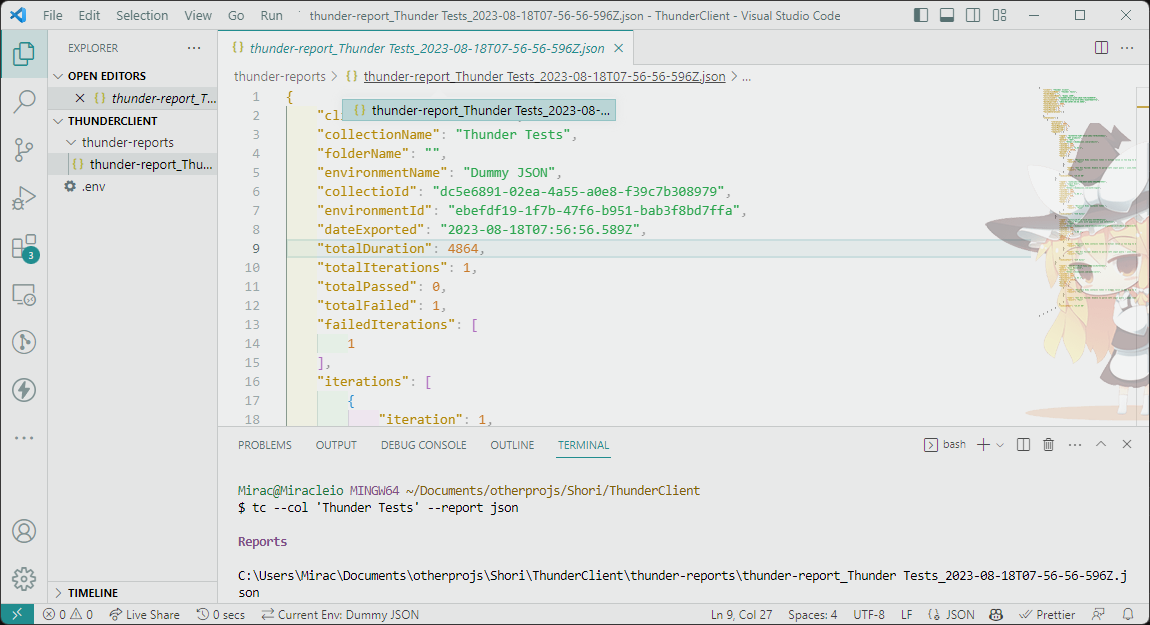Viewport: 1150px width, 625px height.
Task: Toggle secondary side bar visibility
Action: (x=973, y=15)
